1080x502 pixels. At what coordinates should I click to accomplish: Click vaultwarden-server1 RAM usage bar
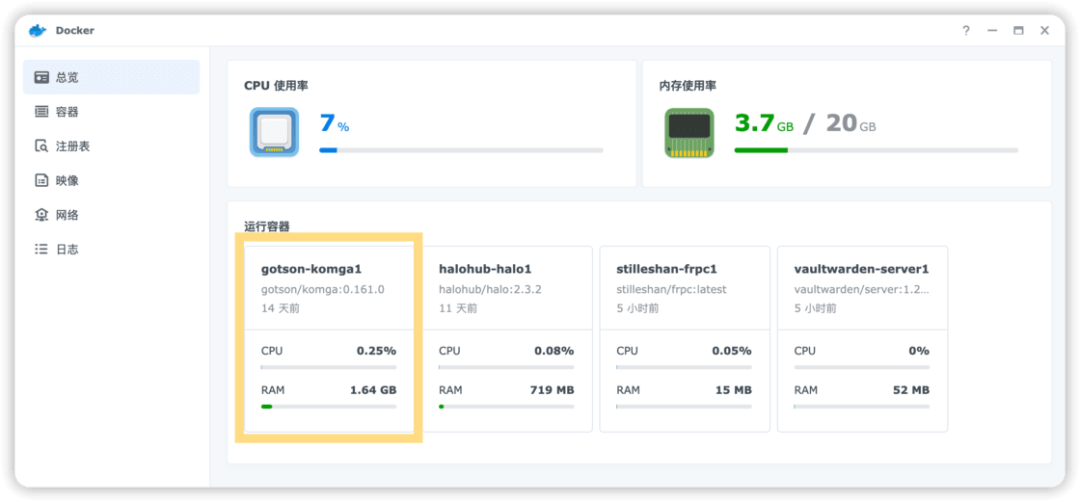coord(862,406)
